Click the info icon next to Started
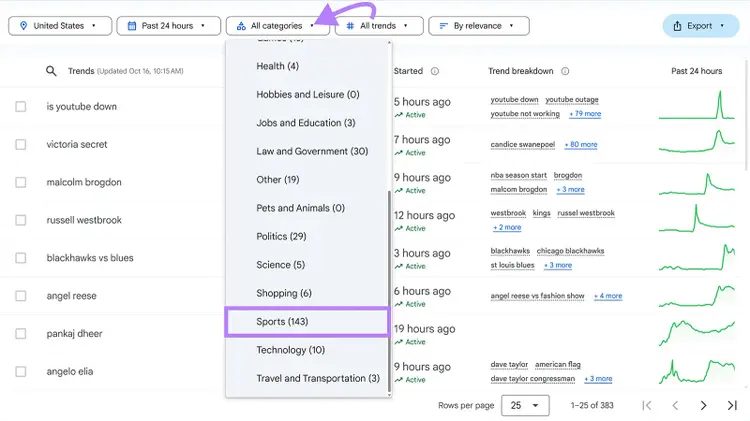 pyautogui.click(x=434, y=71)
